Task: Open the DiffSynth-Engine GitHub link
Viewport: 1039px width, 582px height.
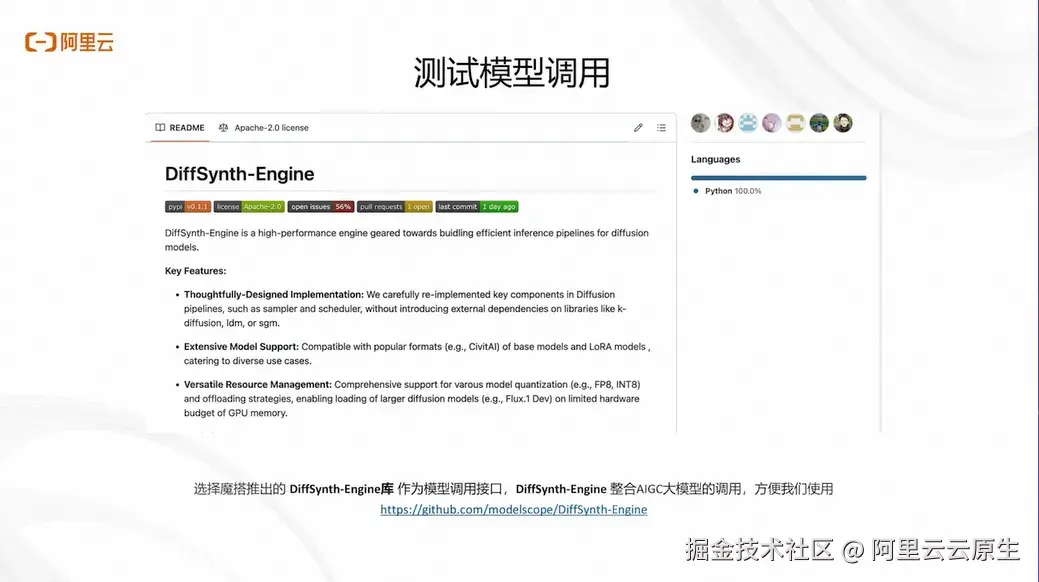Action: (x=513, y=509)
